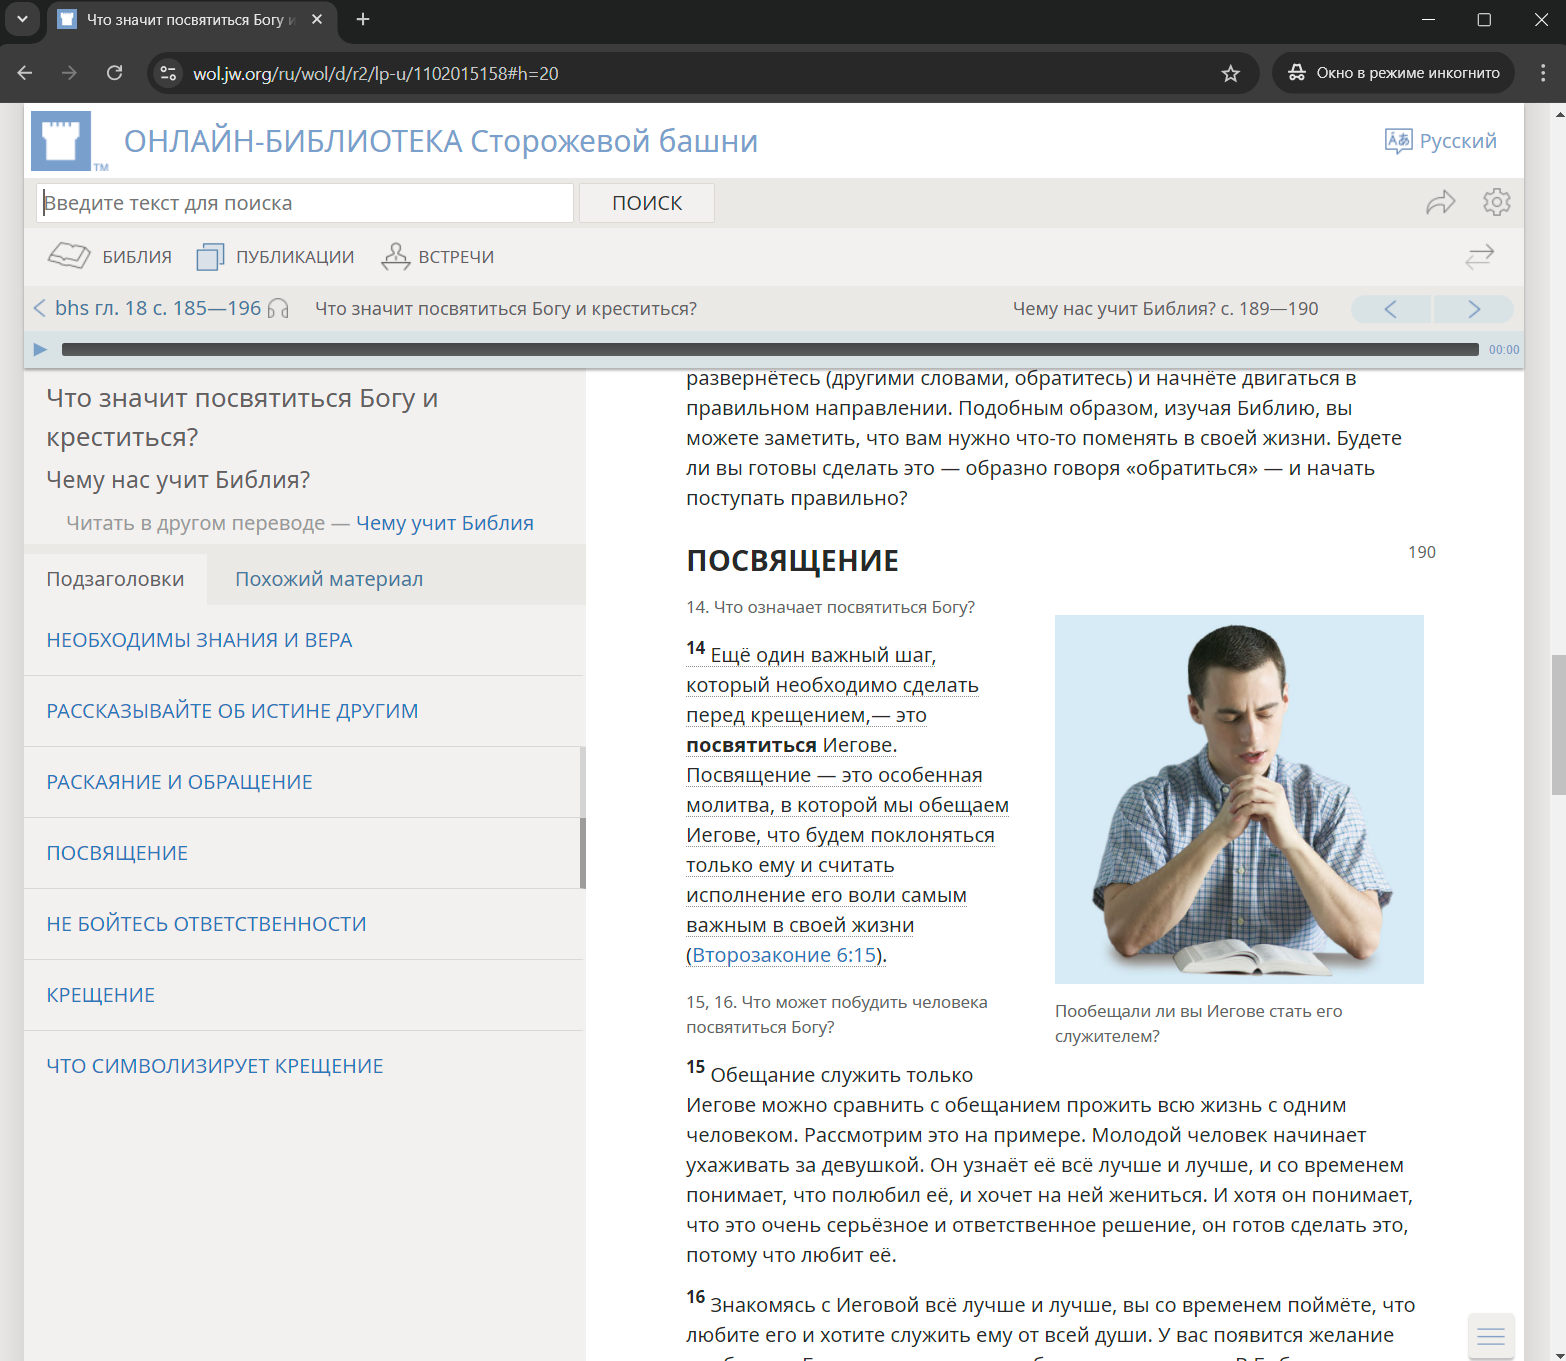Image resolution: width=1566 pixels, height=1361 pixels.
Task: Click paragraph number 15
Action: [696, 1067]
